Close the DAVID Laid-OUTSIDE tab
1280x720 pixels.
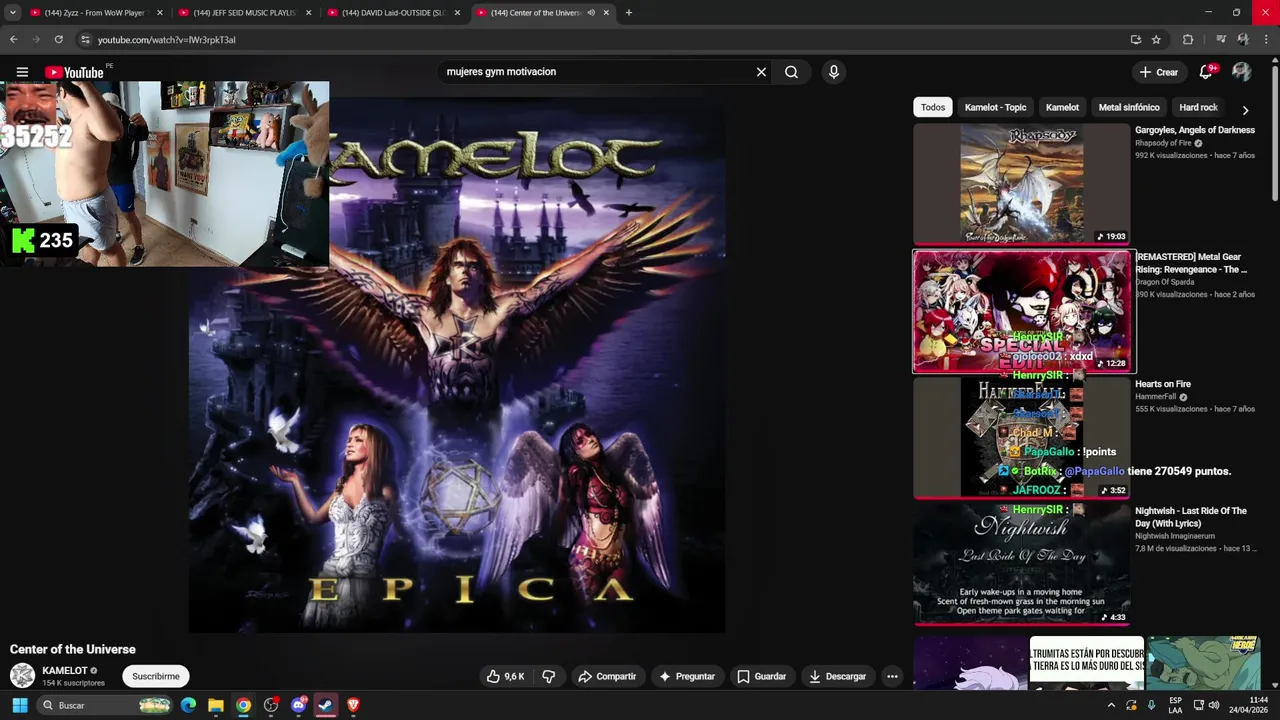[457, 13]
